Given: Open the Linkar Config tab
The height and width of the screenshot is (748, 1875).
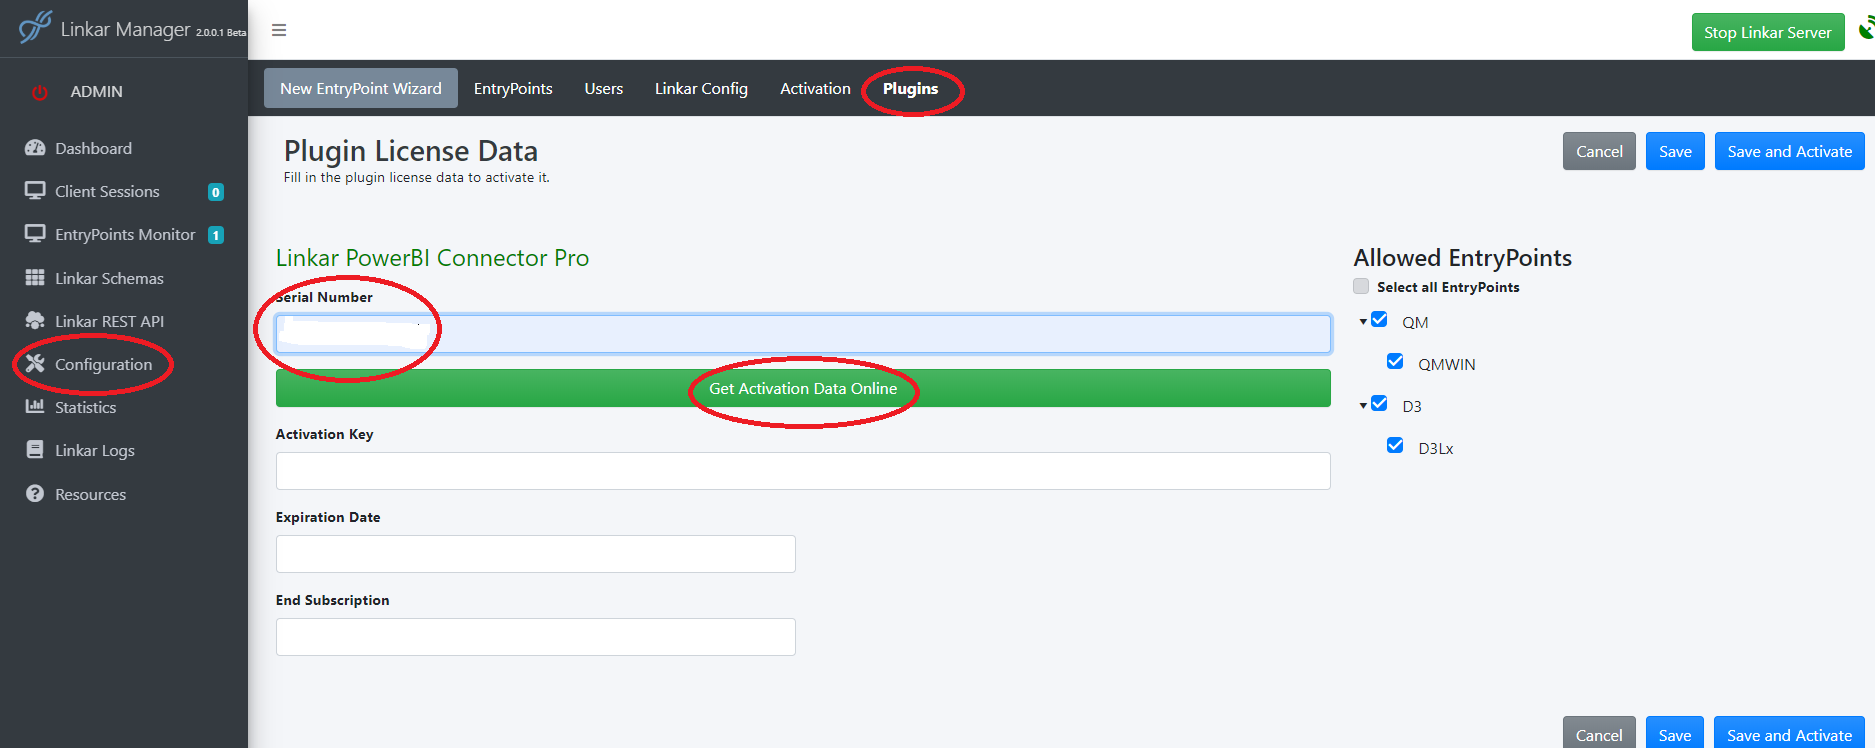Looking at the screenshot, I should tap(701, 88).
